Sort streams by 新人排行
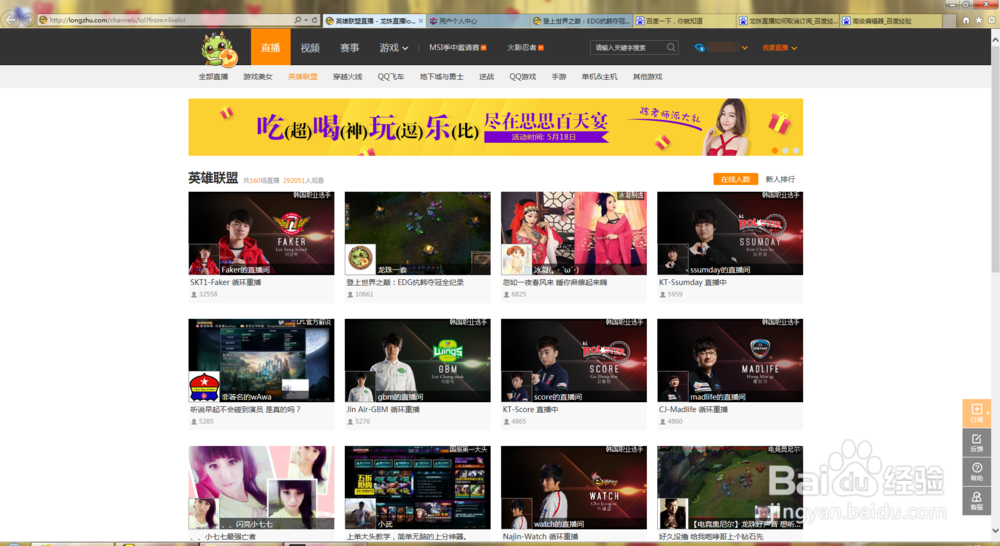This screenshot has height=546, width=1000. [x=780, y=179]
